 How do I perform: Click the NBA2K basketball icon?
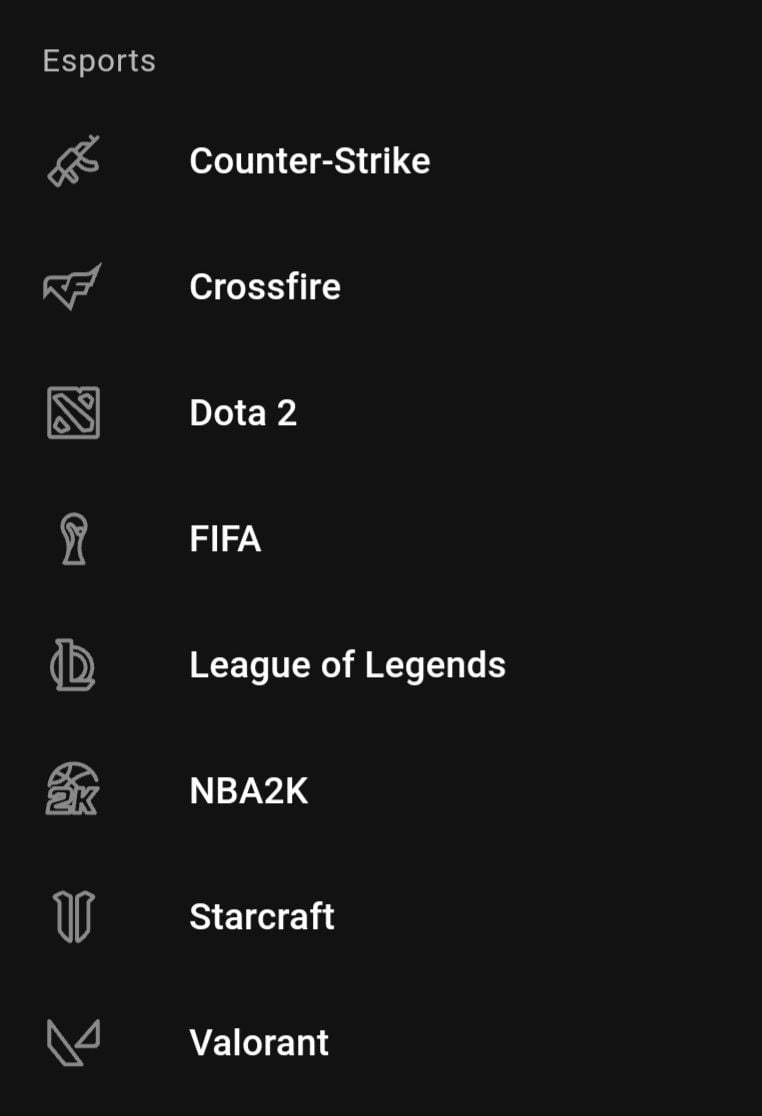tap(73, 791)
